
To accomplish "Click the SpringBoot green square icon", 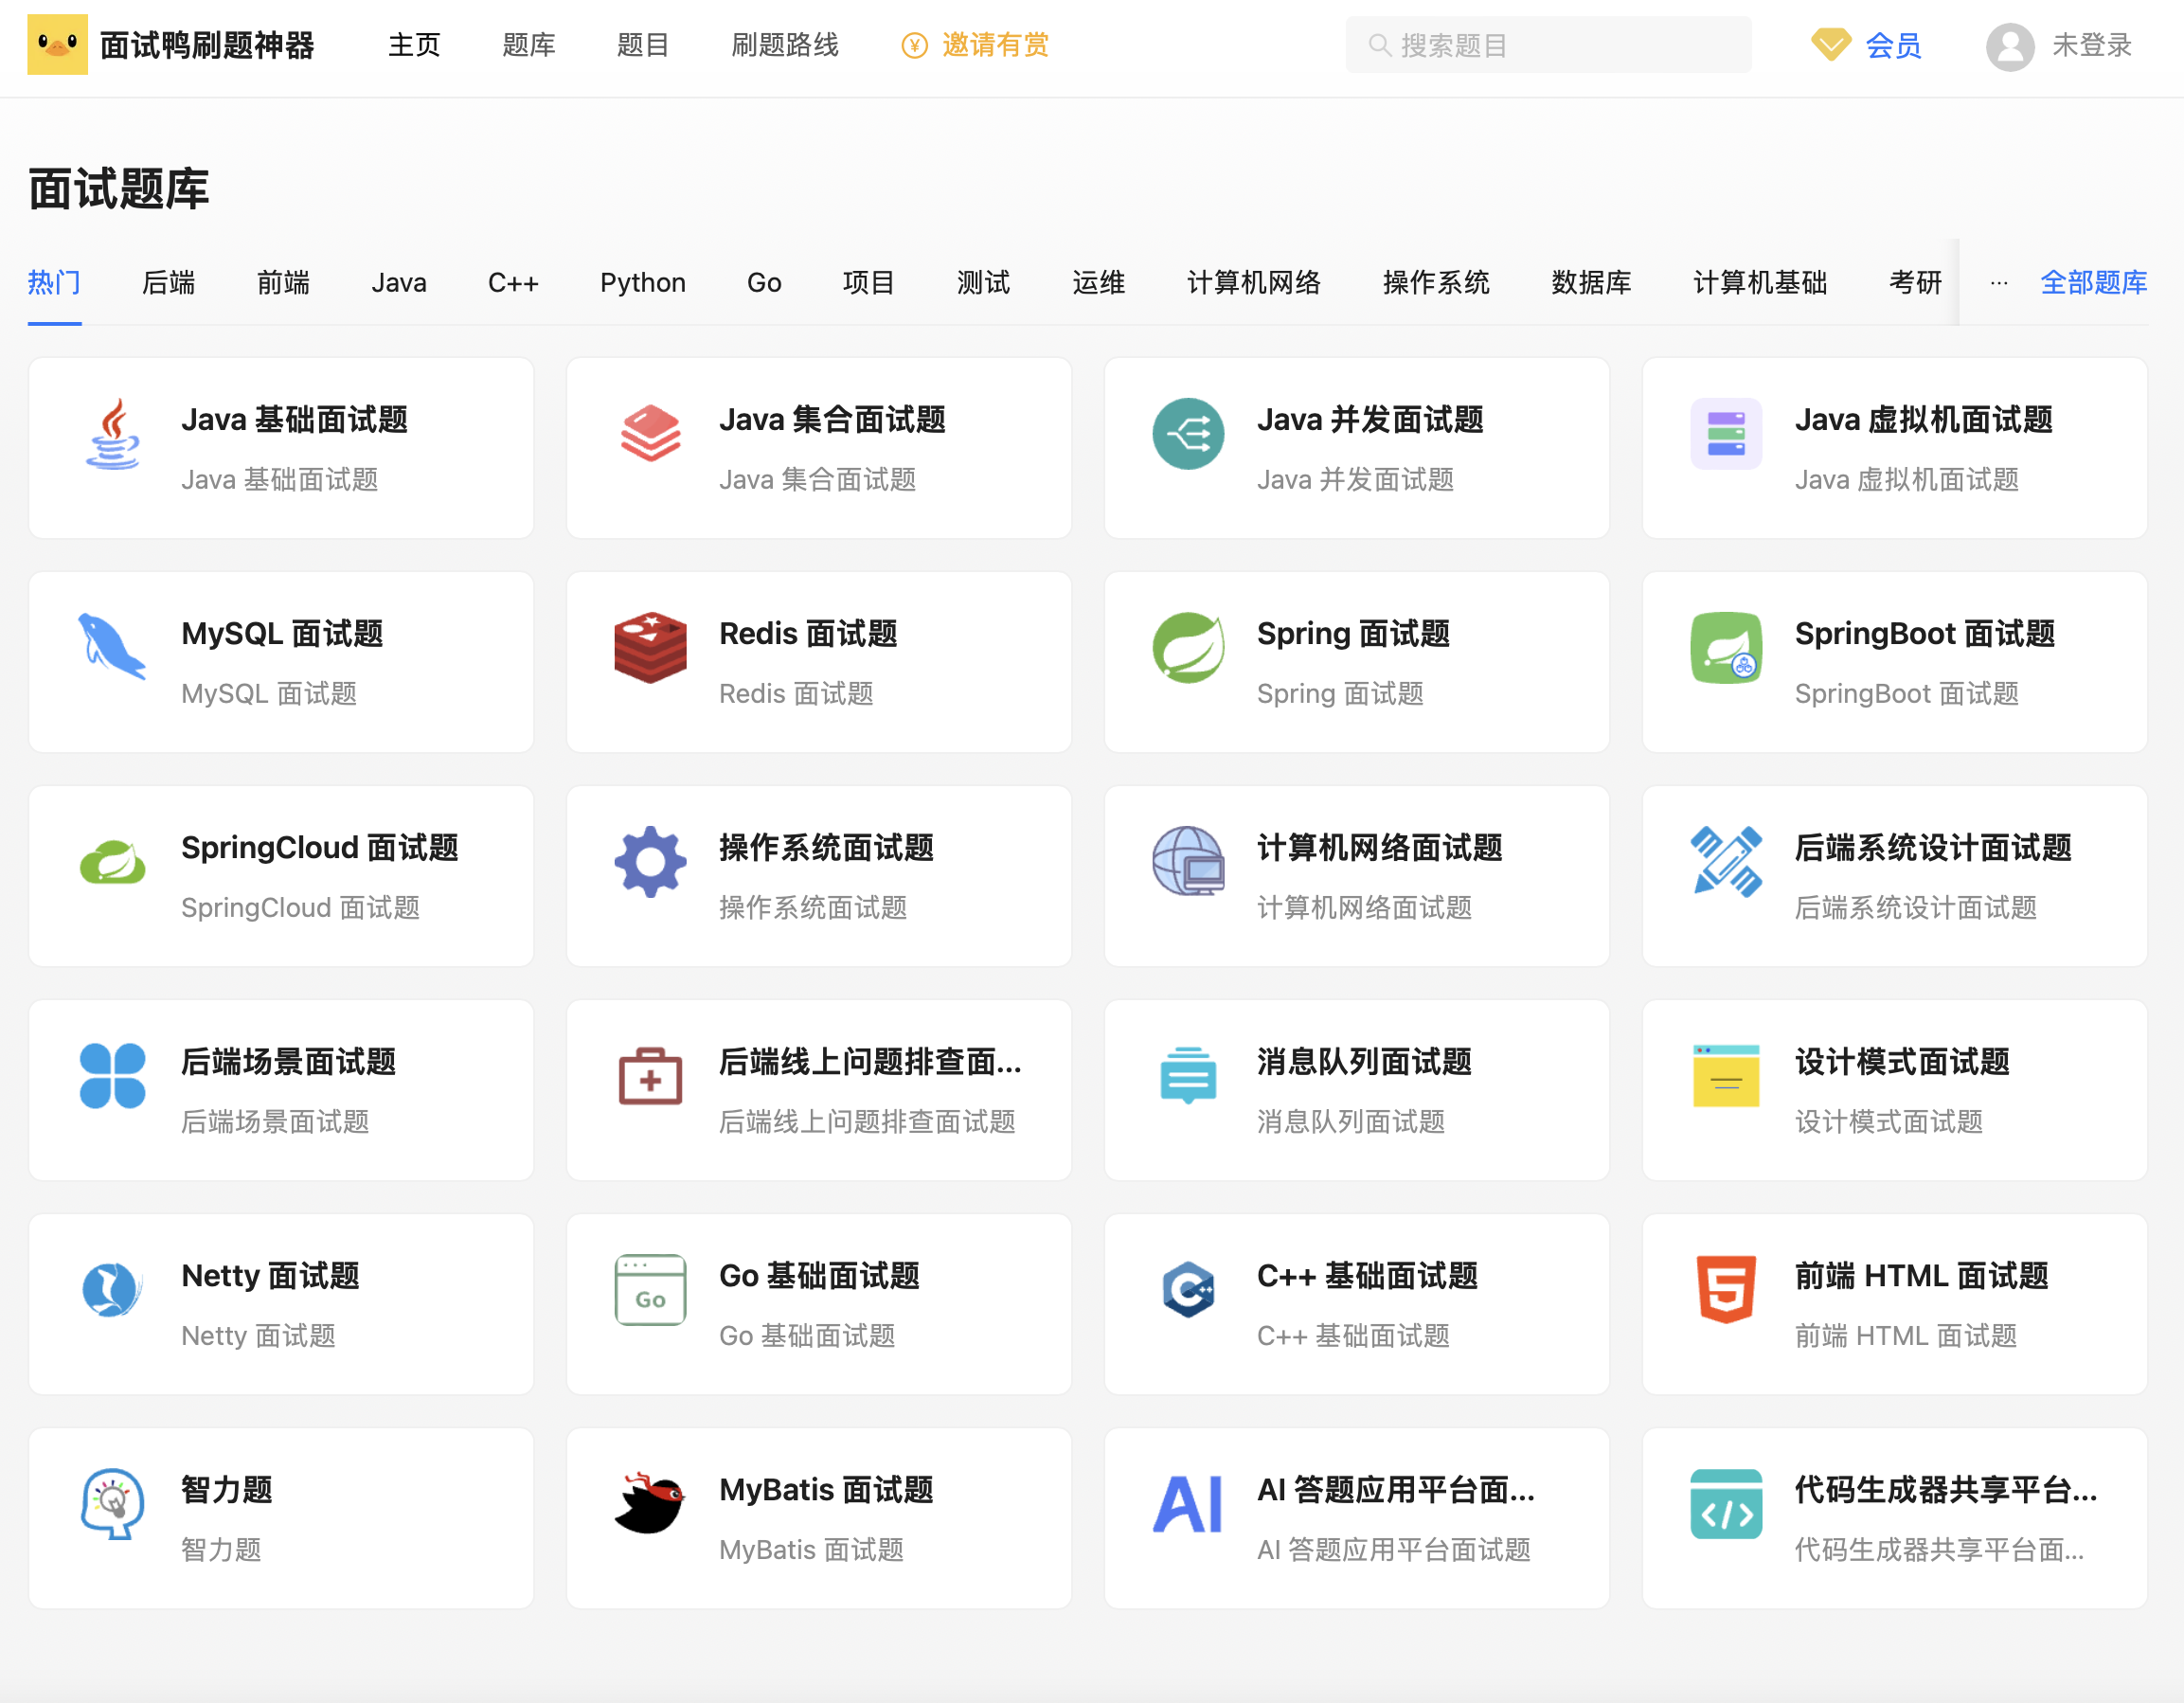I will click(x=1726, y=647).
